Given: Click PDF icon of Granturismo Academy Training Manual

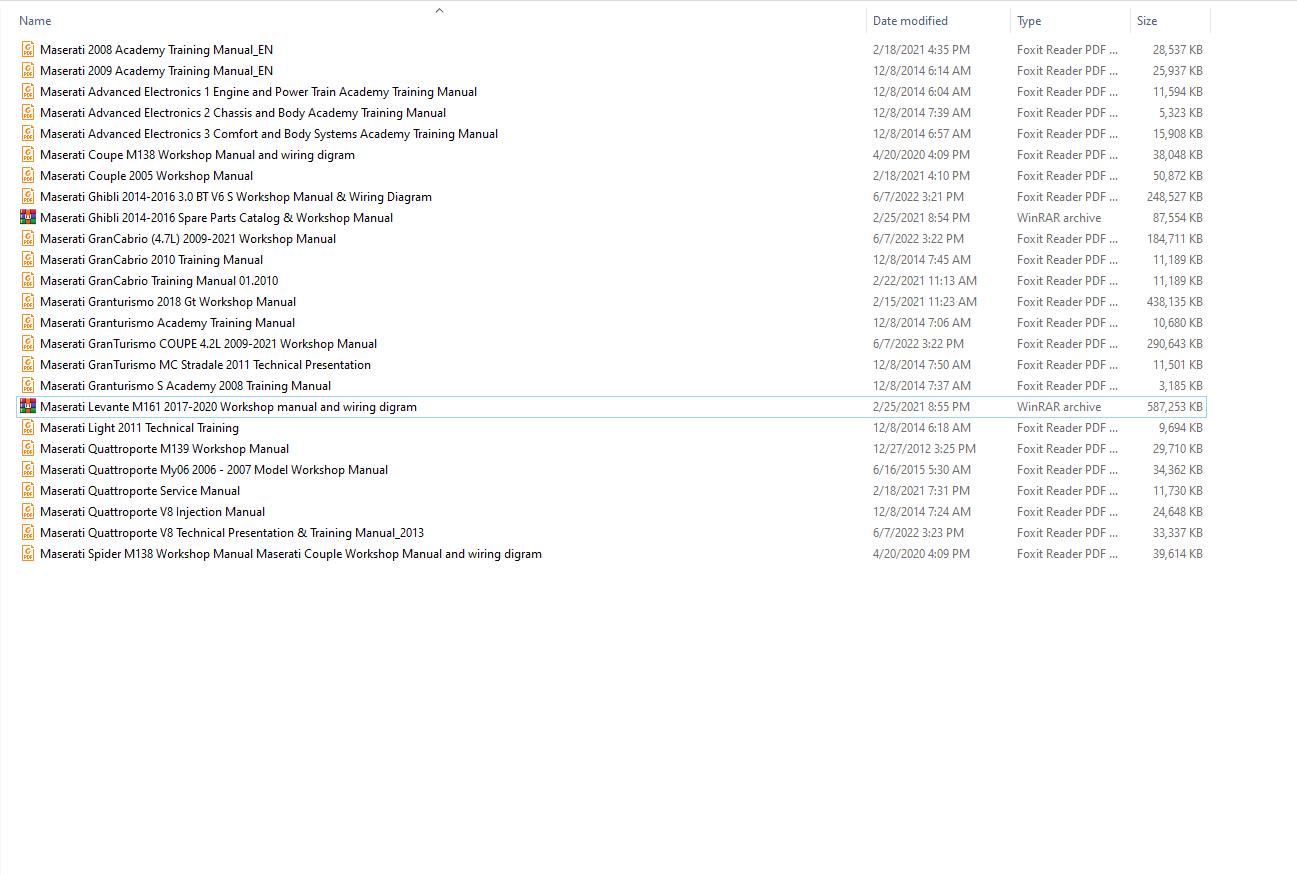Looking at the screenshot, I should [28, 322].
